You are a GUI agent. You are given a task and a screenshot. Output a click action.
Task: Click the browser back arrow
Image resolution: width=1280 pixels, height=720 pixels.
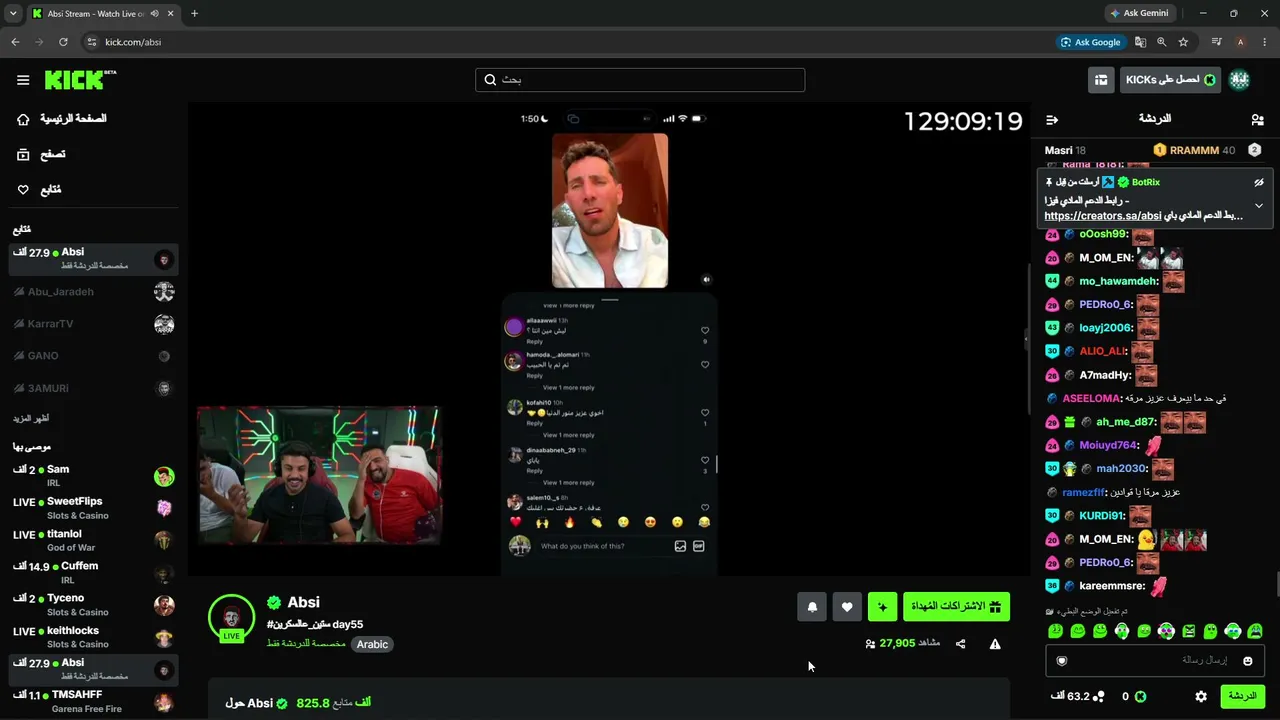[15, 42]
